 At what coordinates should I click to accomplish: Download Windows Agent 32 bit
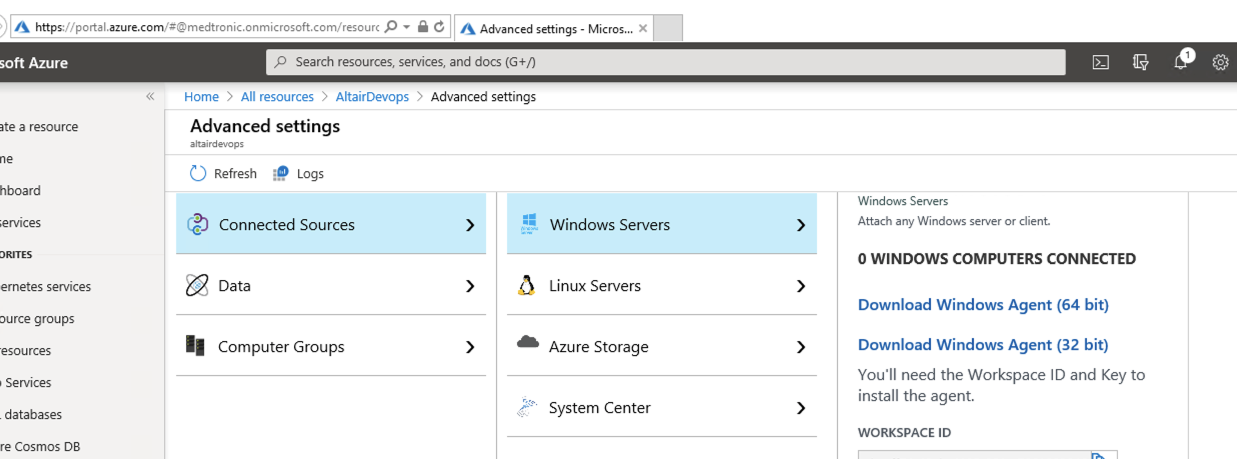pos(983,345)
